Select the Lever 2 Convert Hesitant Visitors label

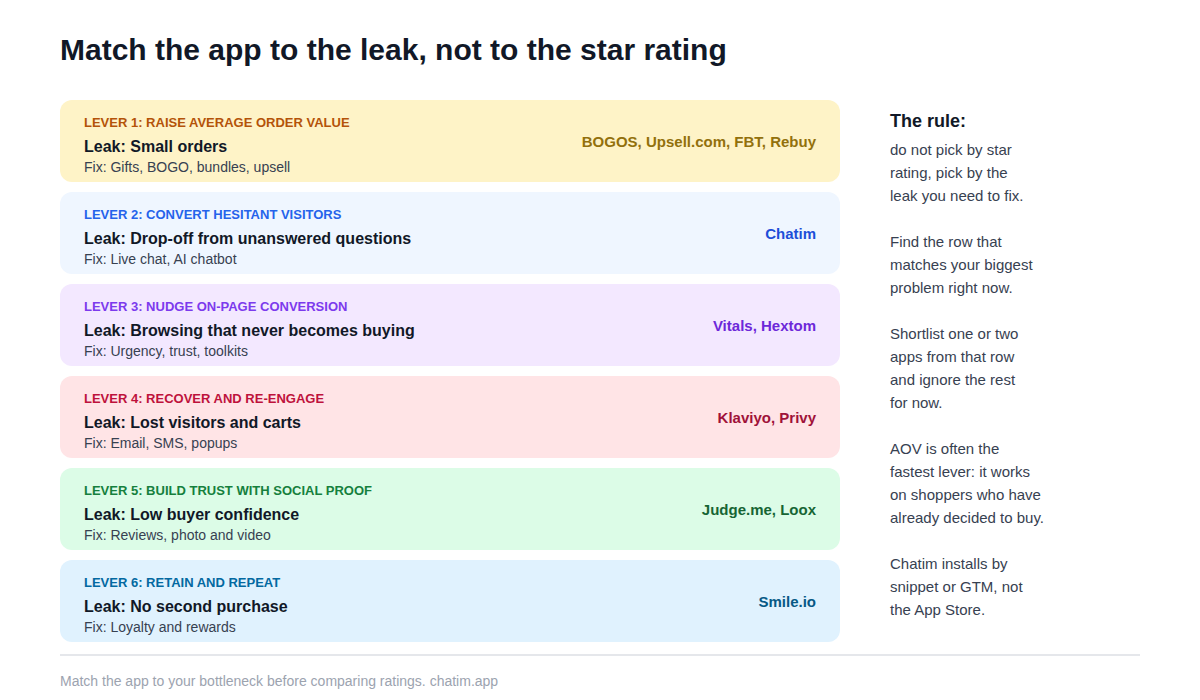pos(213,215)
